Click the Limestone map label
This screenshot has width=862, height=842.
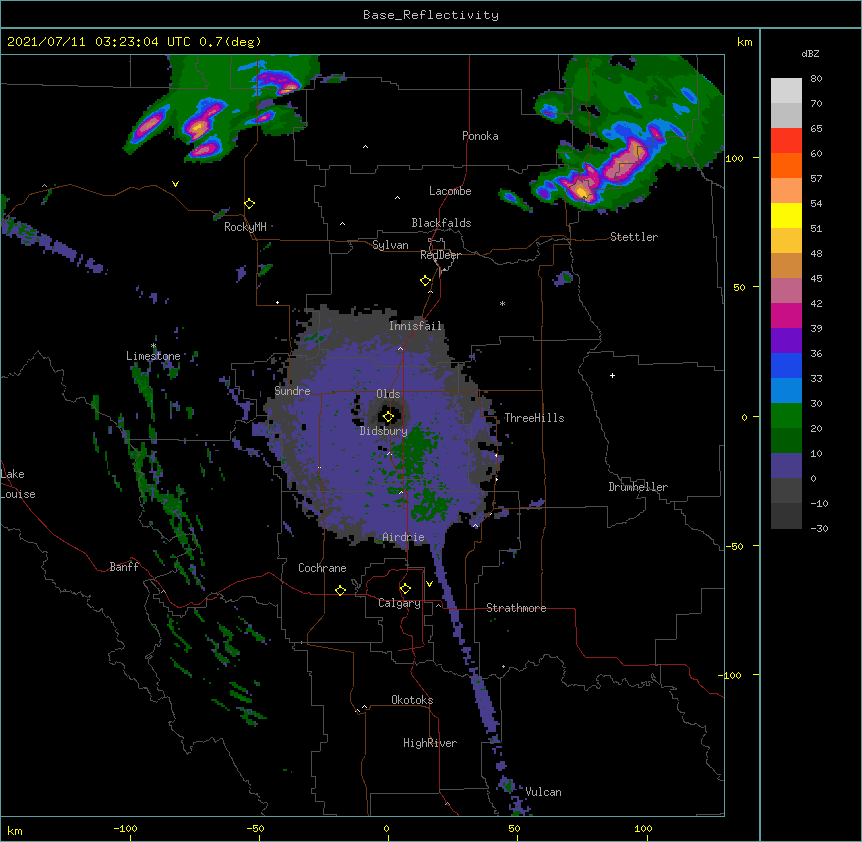[153, 356]
